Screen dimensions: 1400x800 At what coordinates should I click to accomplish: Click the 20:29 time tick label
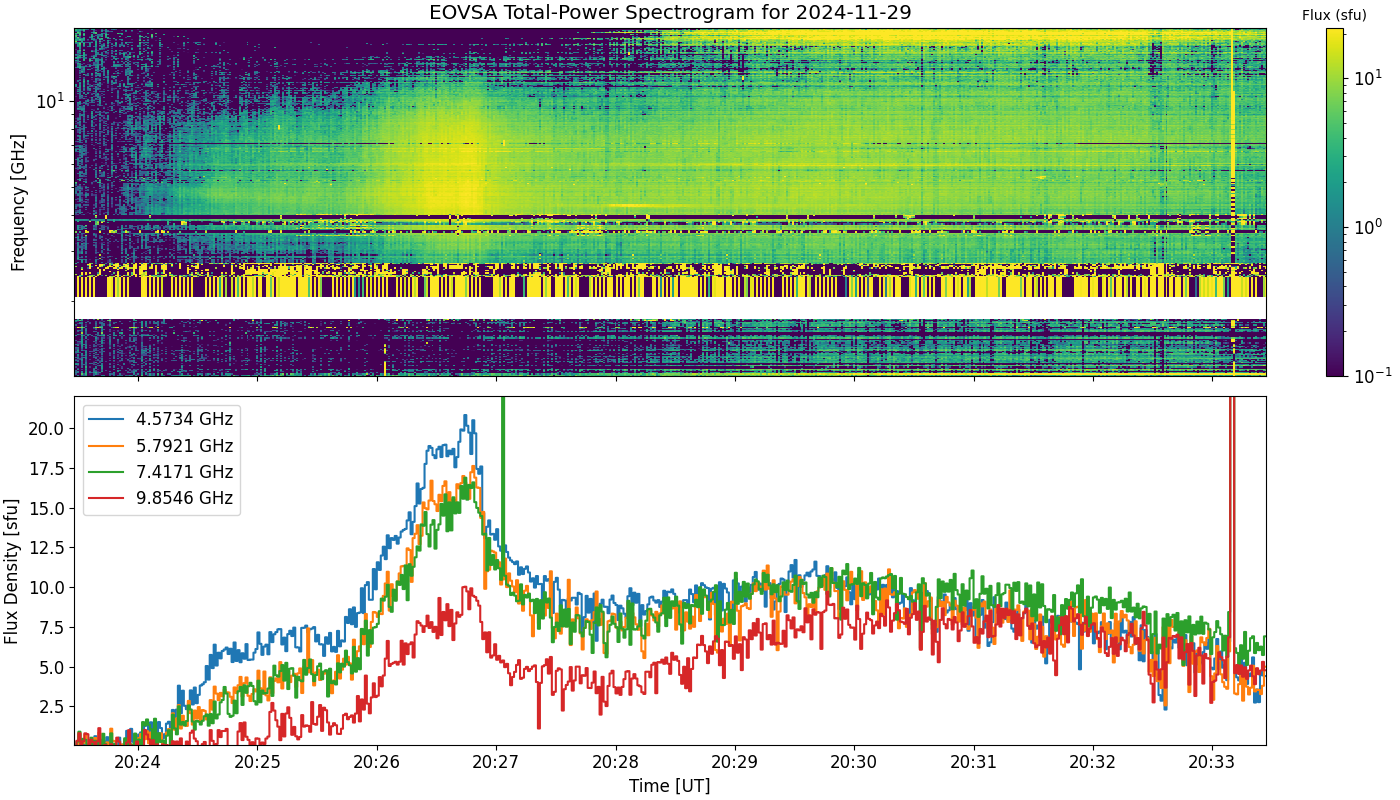[x=735, y=762]
